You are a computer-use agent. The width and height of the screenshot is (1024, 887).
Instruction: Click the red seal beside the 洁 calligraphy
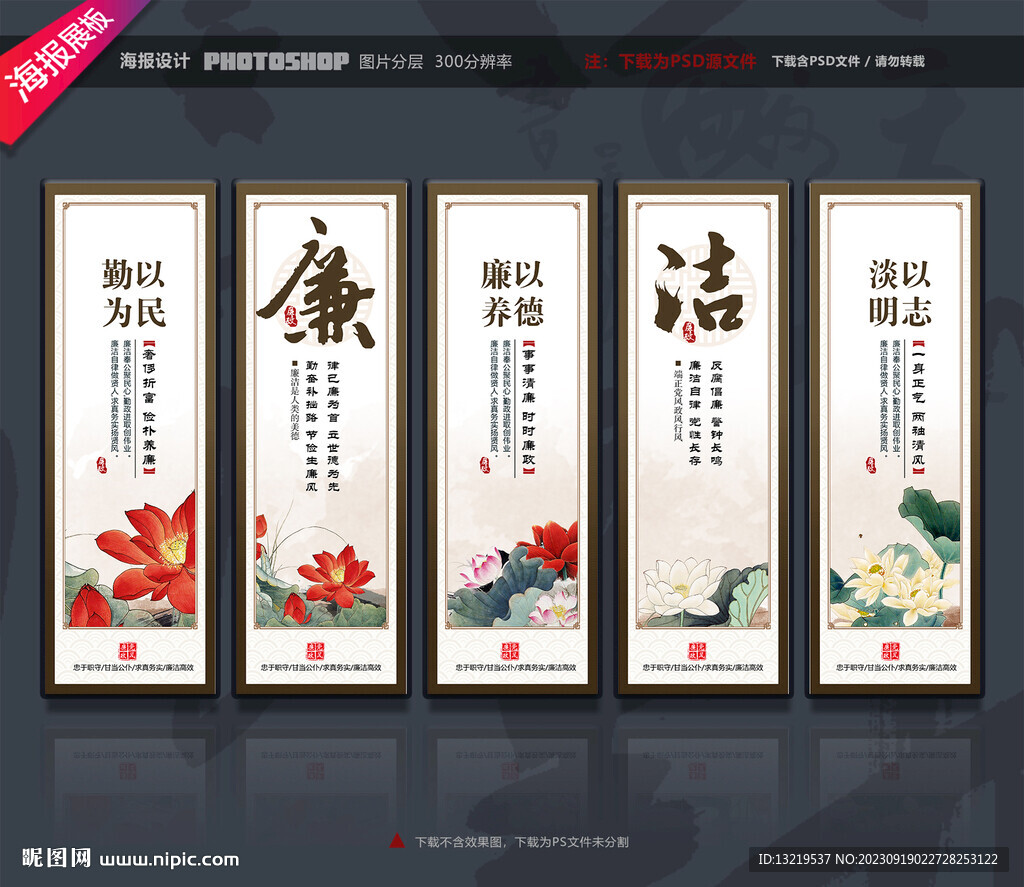[x=689, y=332]
